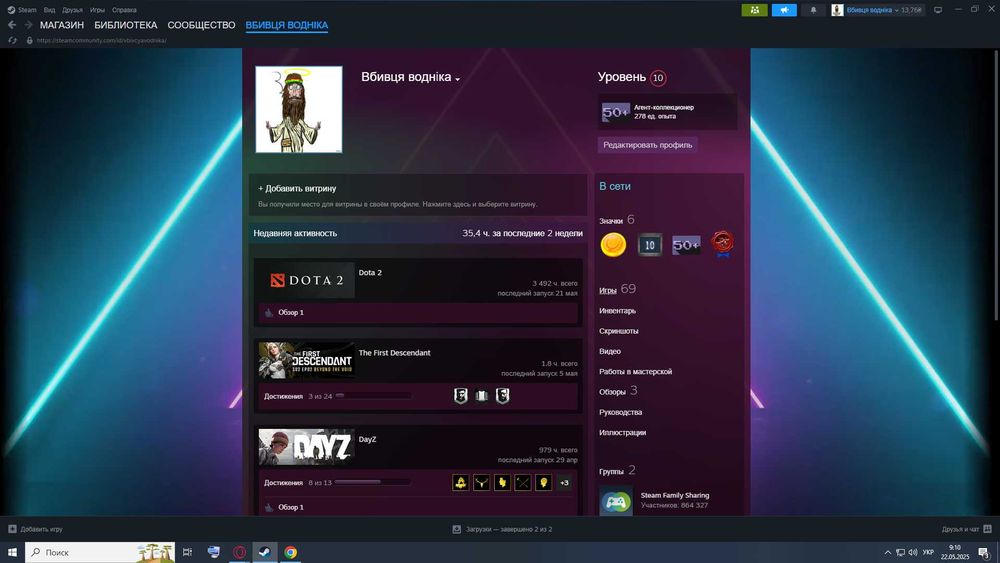This screenshot has height=563, width=1000.
Task: Click the Windows search box
Action: click(x=100, y=552)
